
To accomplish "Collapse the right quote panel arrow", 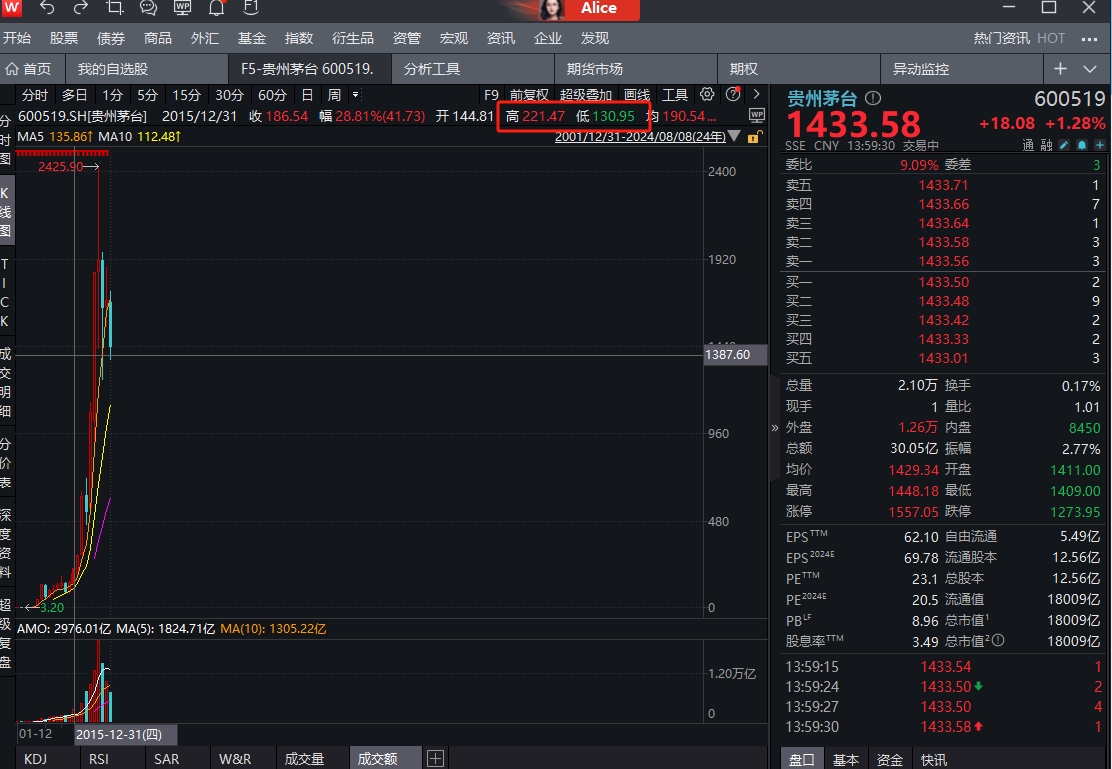I will click(774, 428).
